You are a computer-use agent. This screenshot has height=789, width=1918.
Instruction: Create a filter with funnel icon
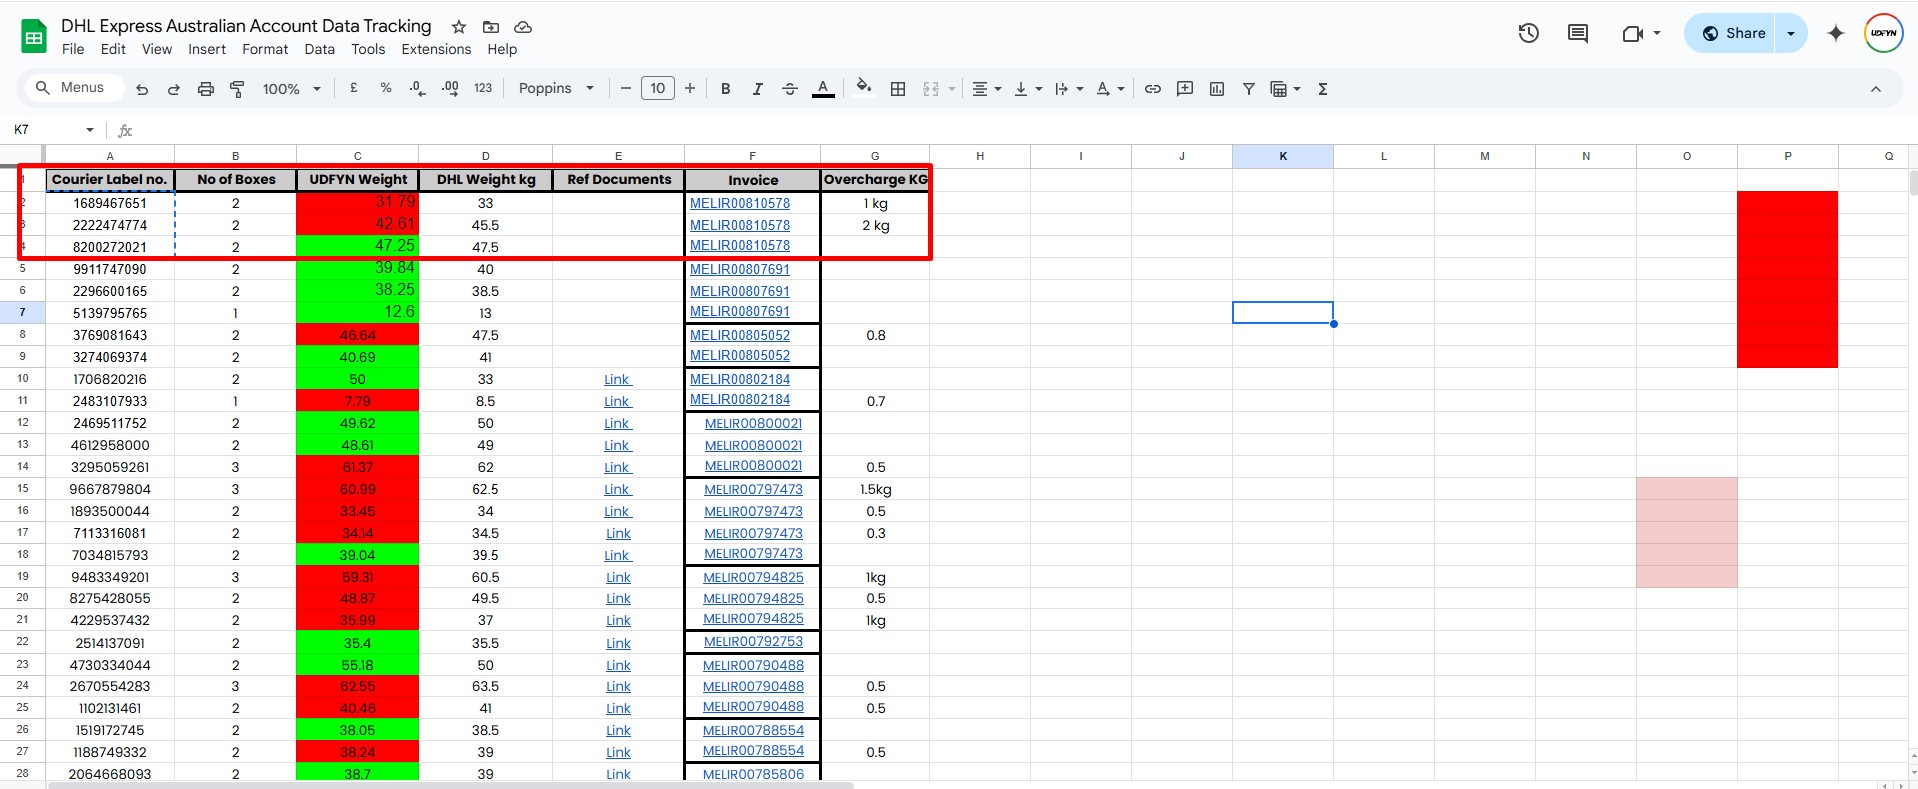(x=1249, y=89)
